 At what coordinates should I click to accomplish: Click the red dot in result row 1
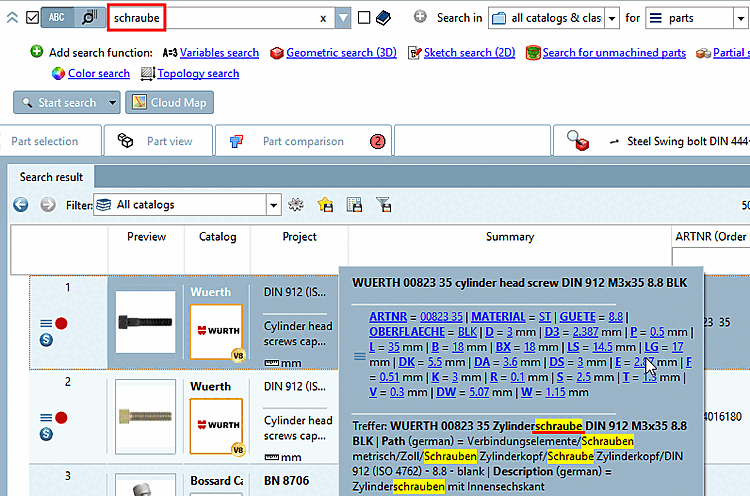pyautogui.click(x=61, y=324)
